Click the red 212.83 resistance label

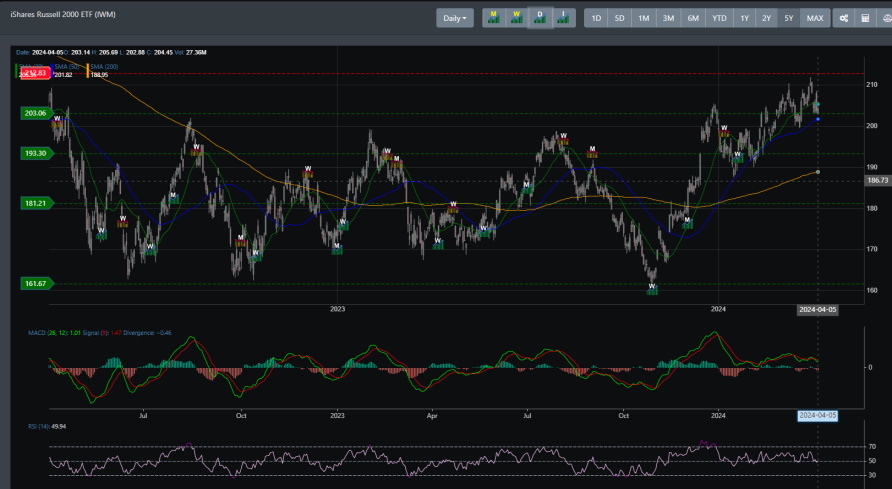click(35, 73)
